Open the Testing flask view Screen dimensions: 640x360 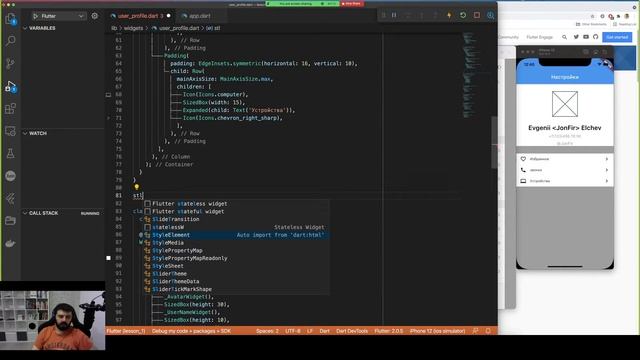tap(11, 153)
